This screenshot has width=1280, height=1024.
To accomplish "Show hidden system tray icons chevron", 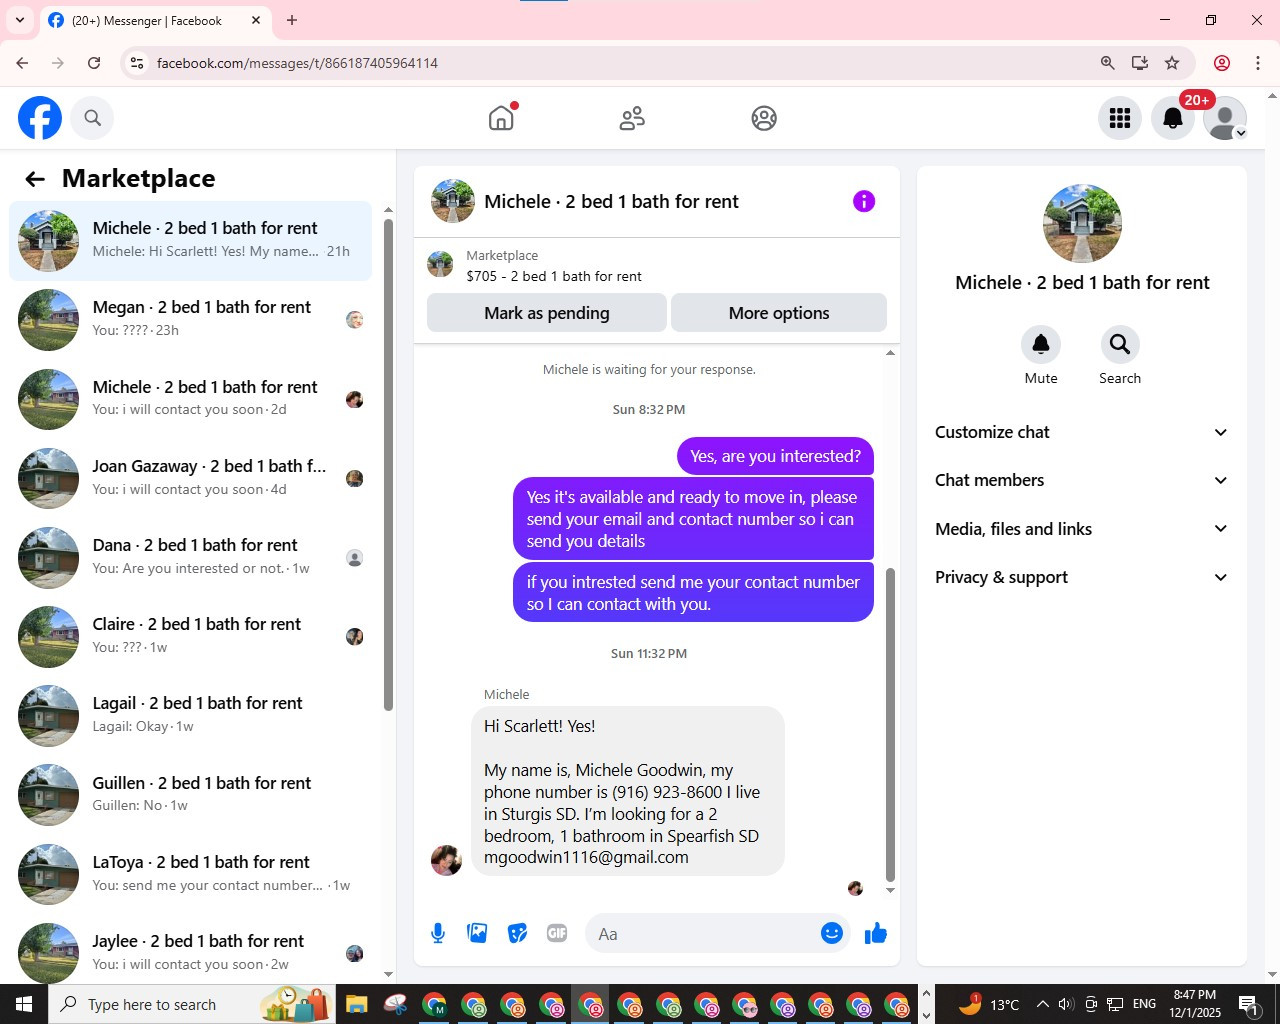I will coord(1042,1004).
